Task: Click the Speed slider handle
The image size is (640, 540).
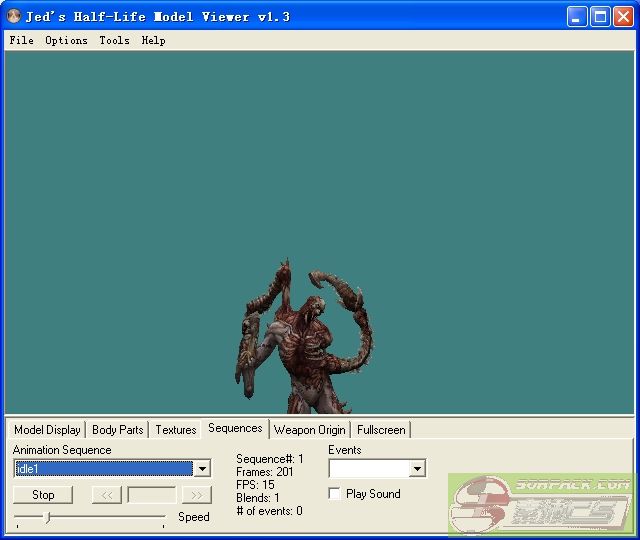Action: (47, 517)
